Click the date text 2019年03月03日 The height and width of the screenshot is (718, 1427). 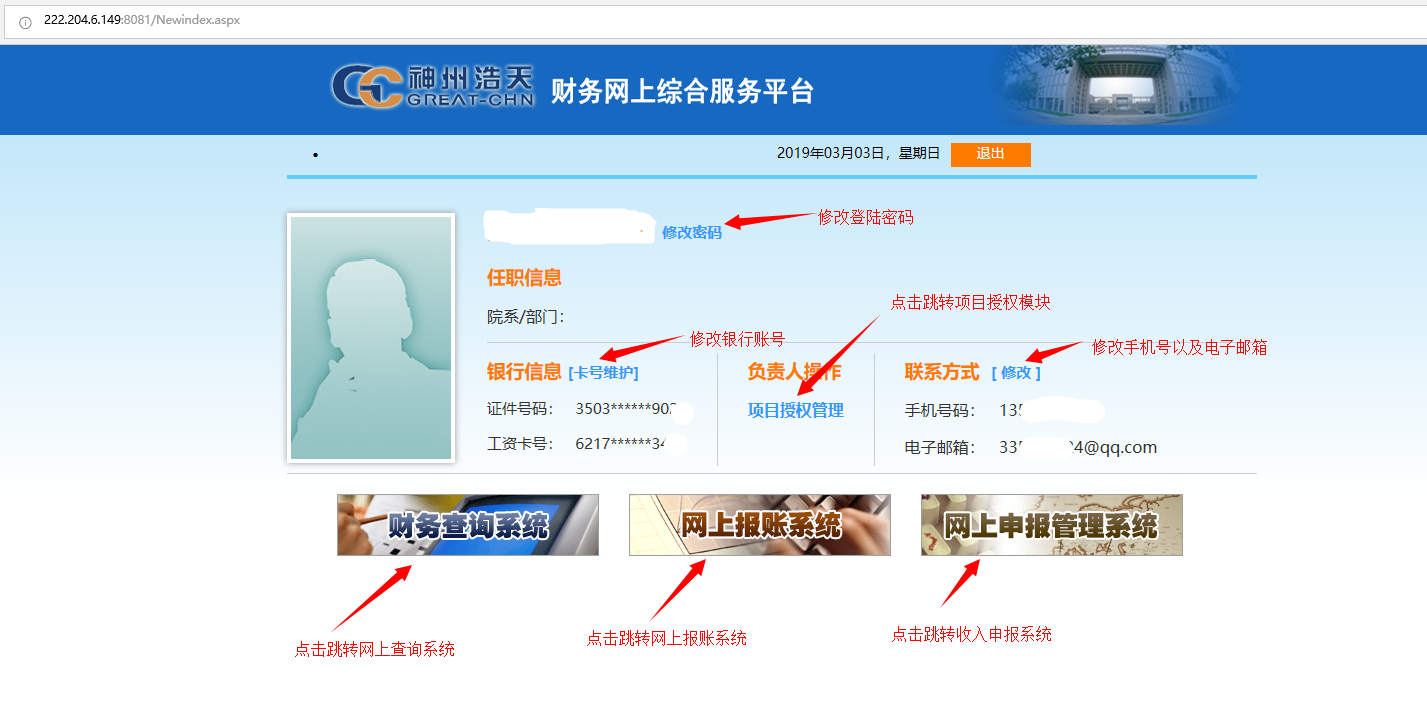830,153
